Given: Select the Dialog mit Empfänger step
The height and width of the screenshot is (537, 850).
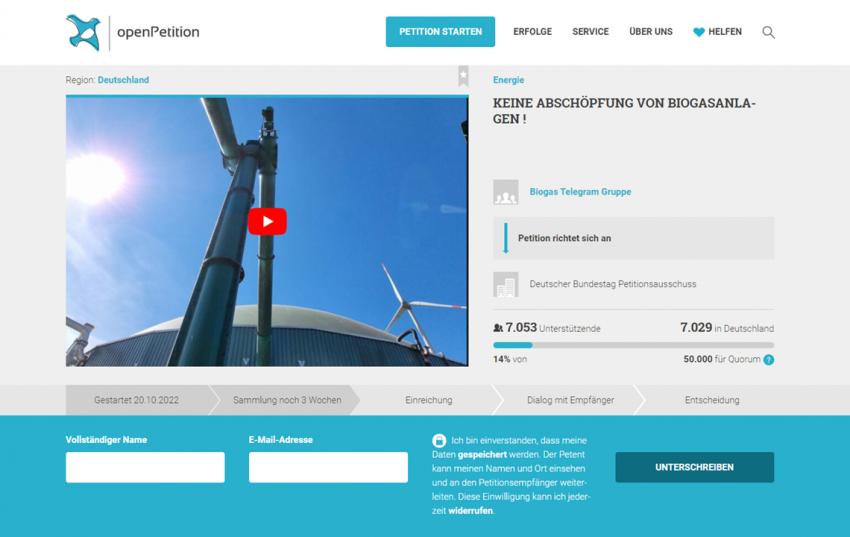Looking at the screenshot, I should (x=570, y=400).
